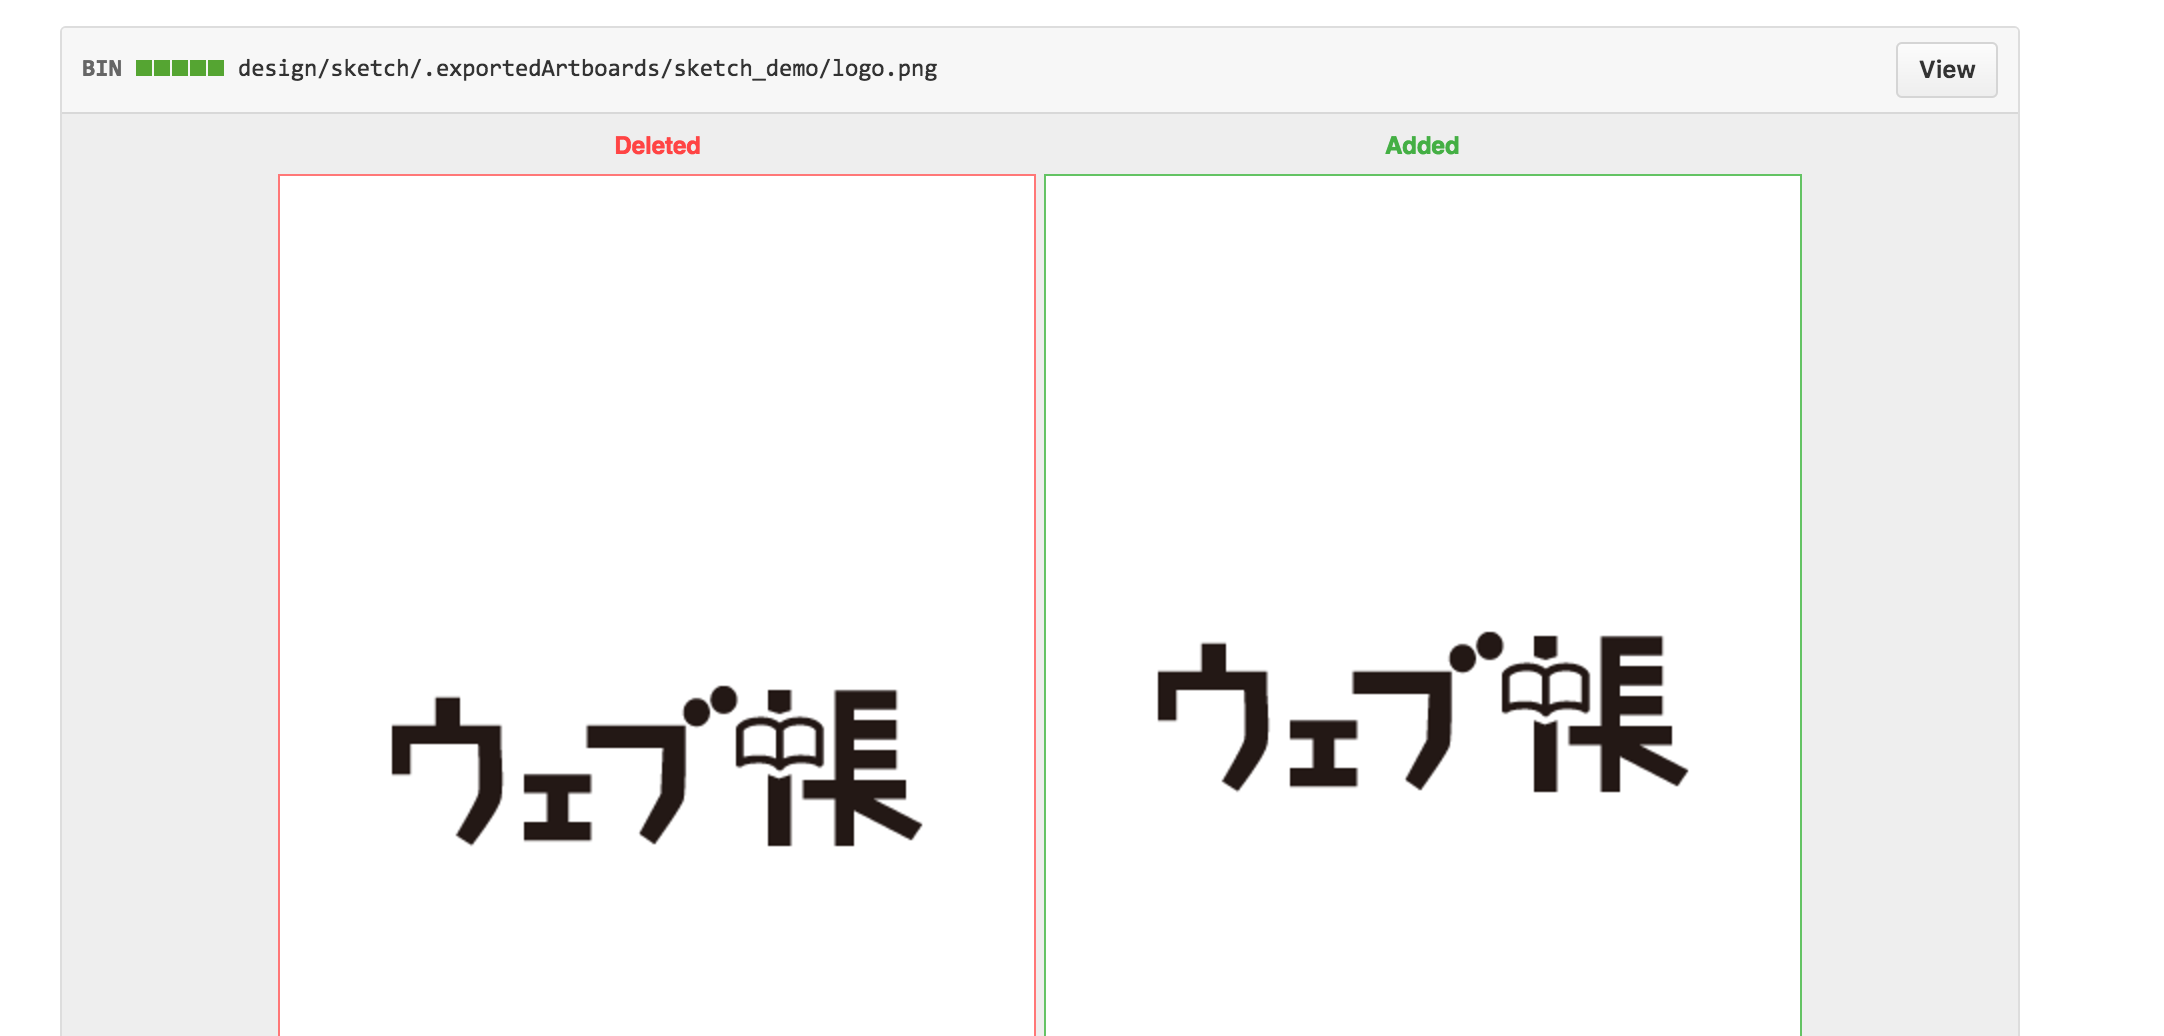
Task: Open the deleted logo image preview
Action: point(657,606)
